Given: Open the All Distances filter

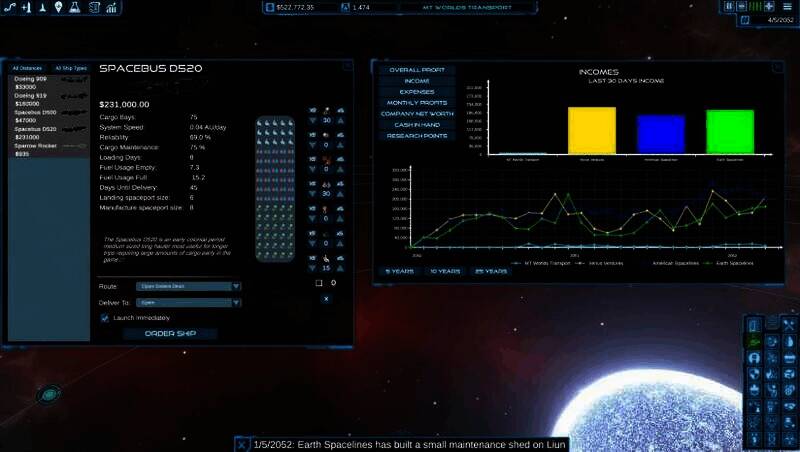Looking at the screenshot, I should pyautogui.click(x=29, y=68).
